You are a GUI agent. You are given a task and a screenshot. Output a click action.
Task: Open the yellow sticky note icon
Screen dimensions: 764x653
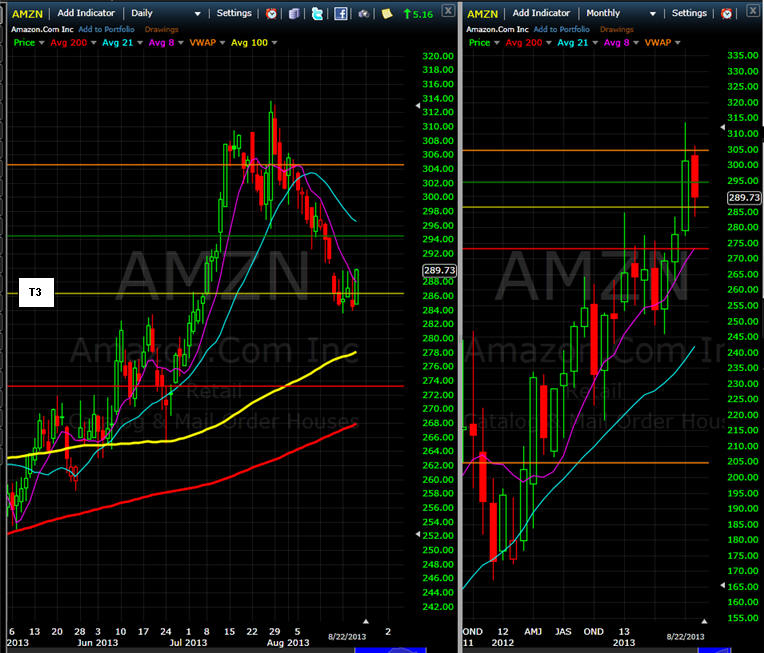pyautogui.click(x=387, y=14)
